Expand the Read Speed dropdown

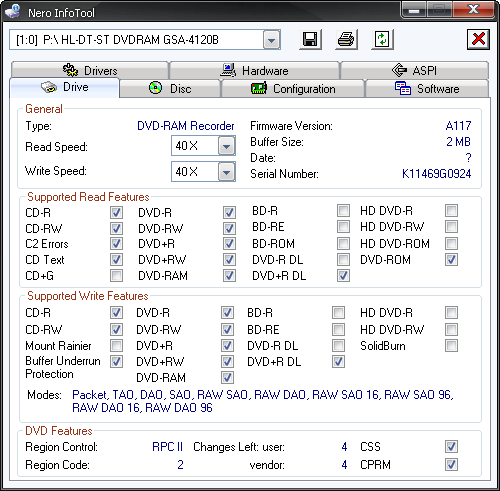(x=227, y=146)
